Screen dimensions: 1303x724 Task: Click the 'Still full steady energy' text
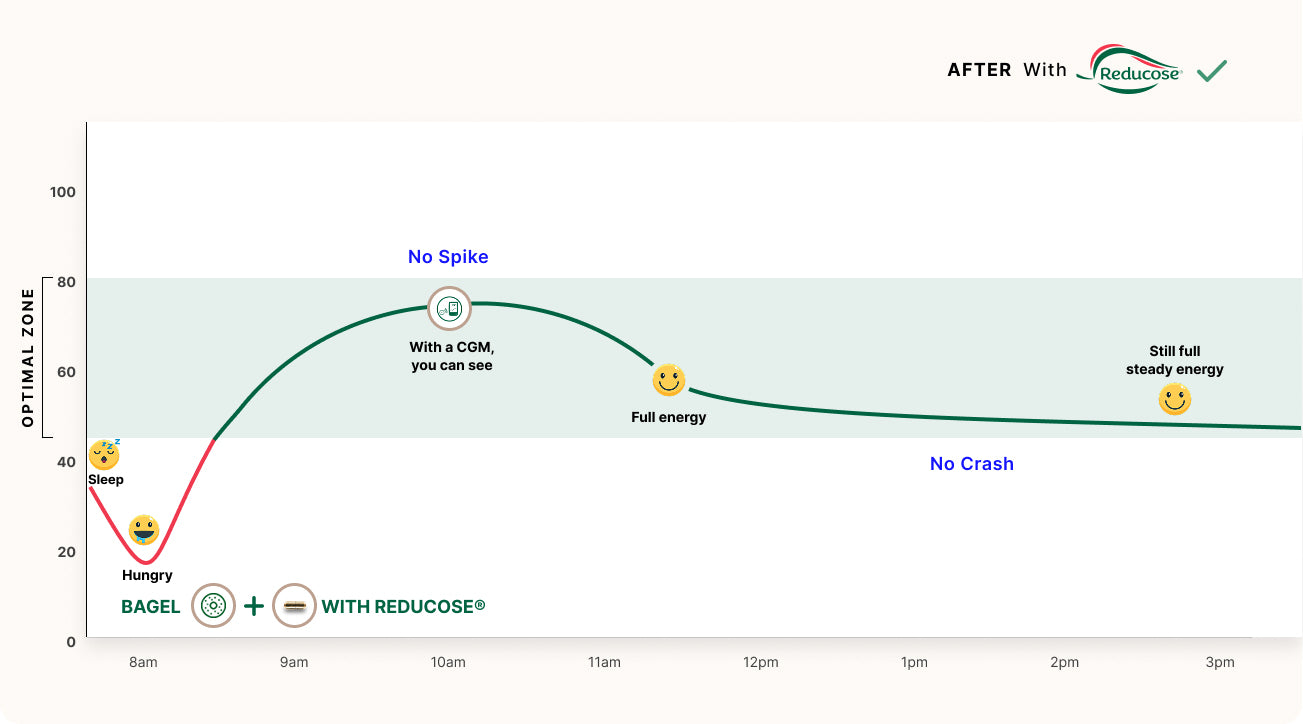coord(1175,360)
